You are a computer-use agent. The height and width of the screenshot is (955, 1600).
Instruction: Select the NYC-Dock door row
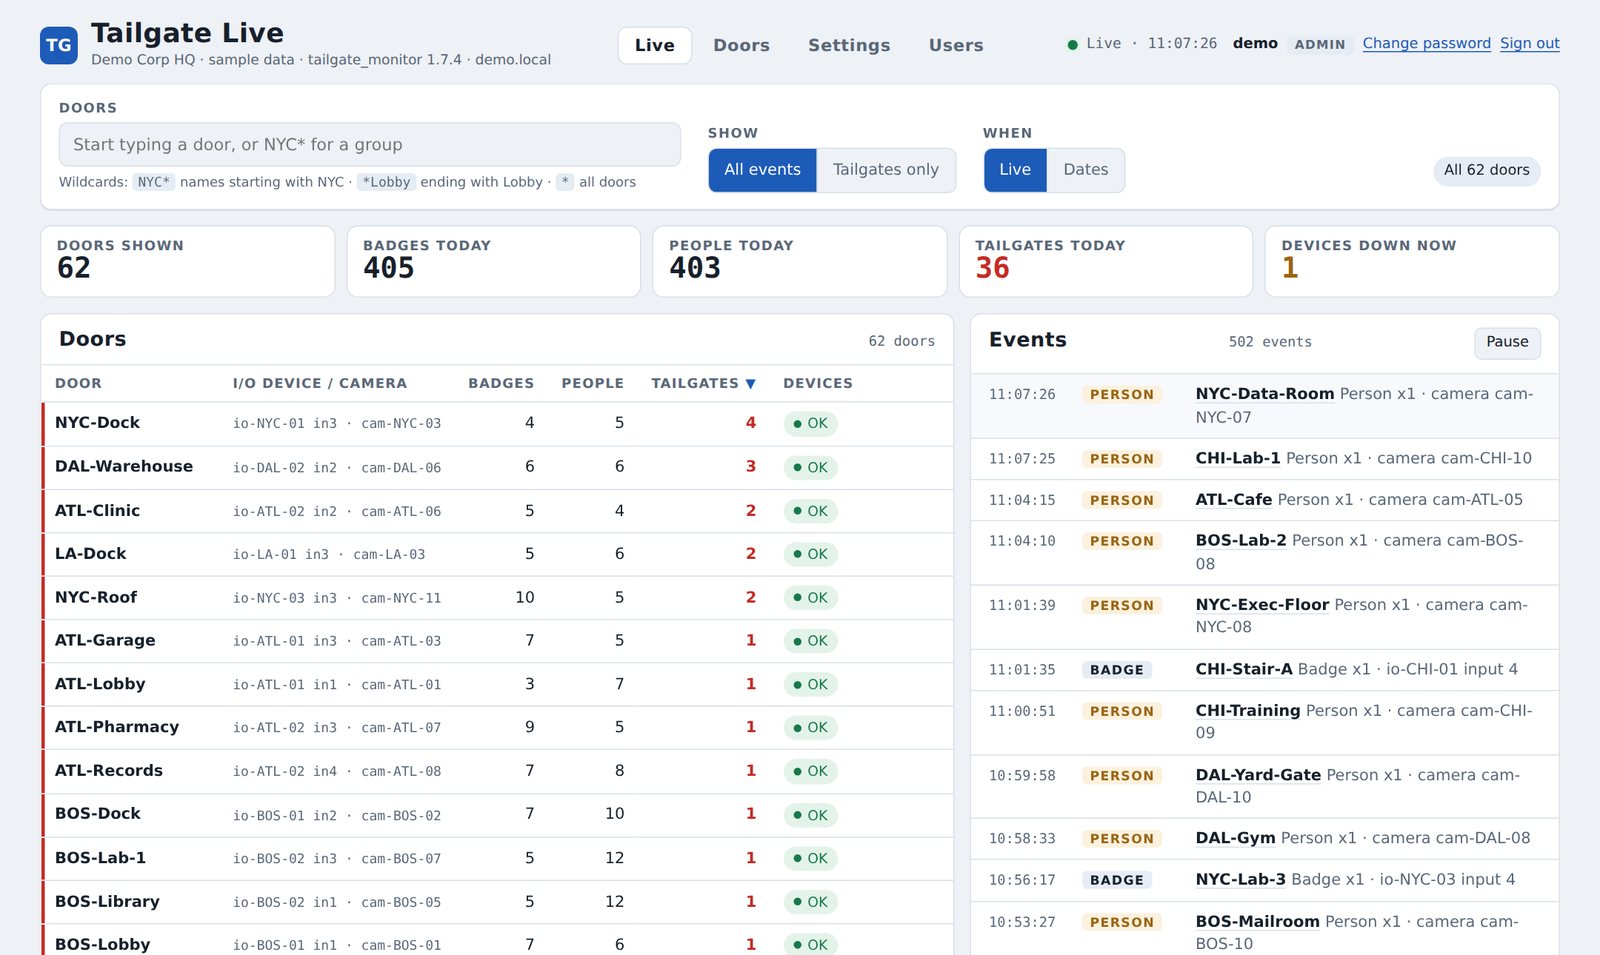coord(497,423)
